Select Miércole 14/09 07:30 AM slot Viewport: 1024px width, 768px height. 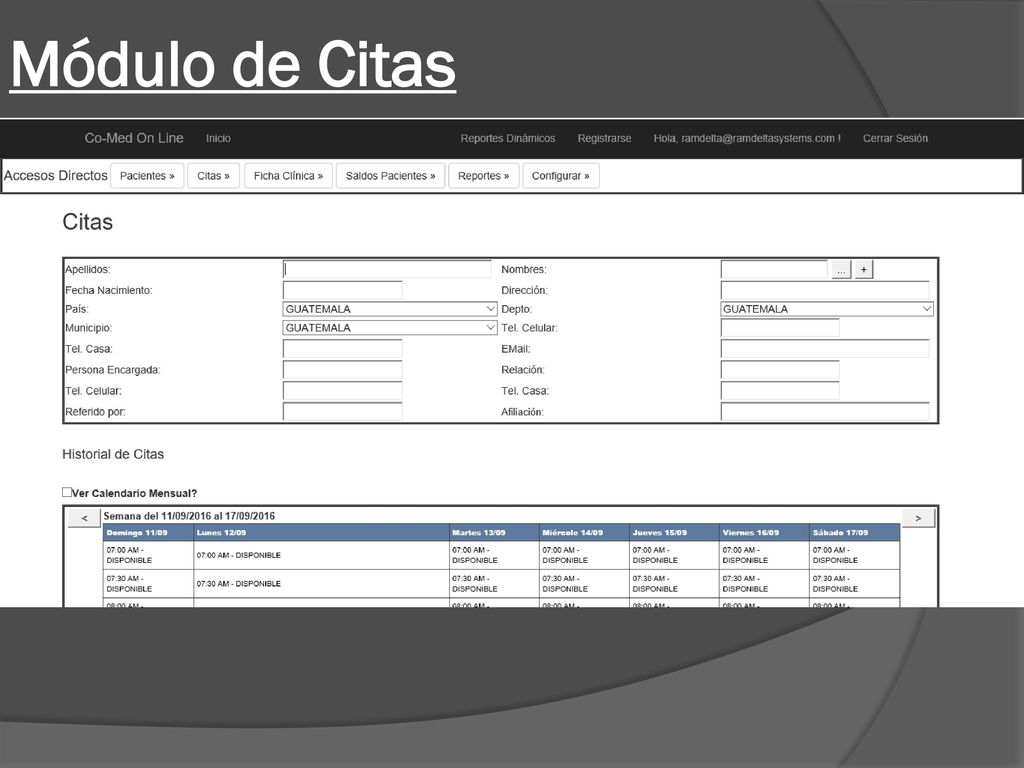point(584,584)
